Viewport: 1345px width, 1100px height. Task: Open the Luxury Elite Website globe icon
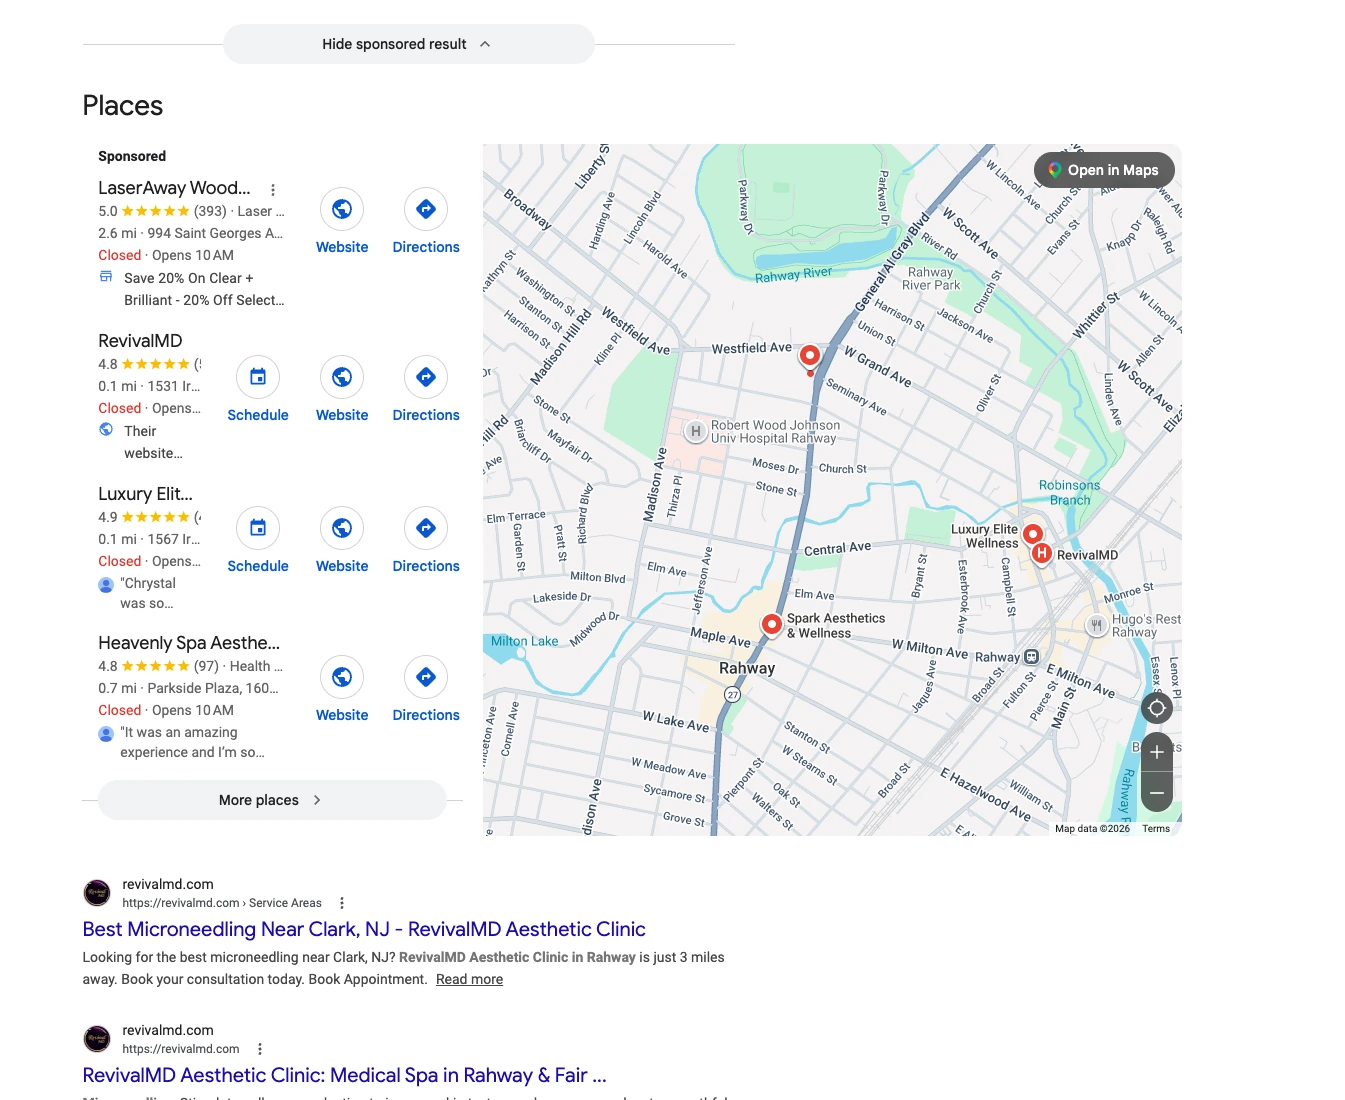click(x=342, y=528)
